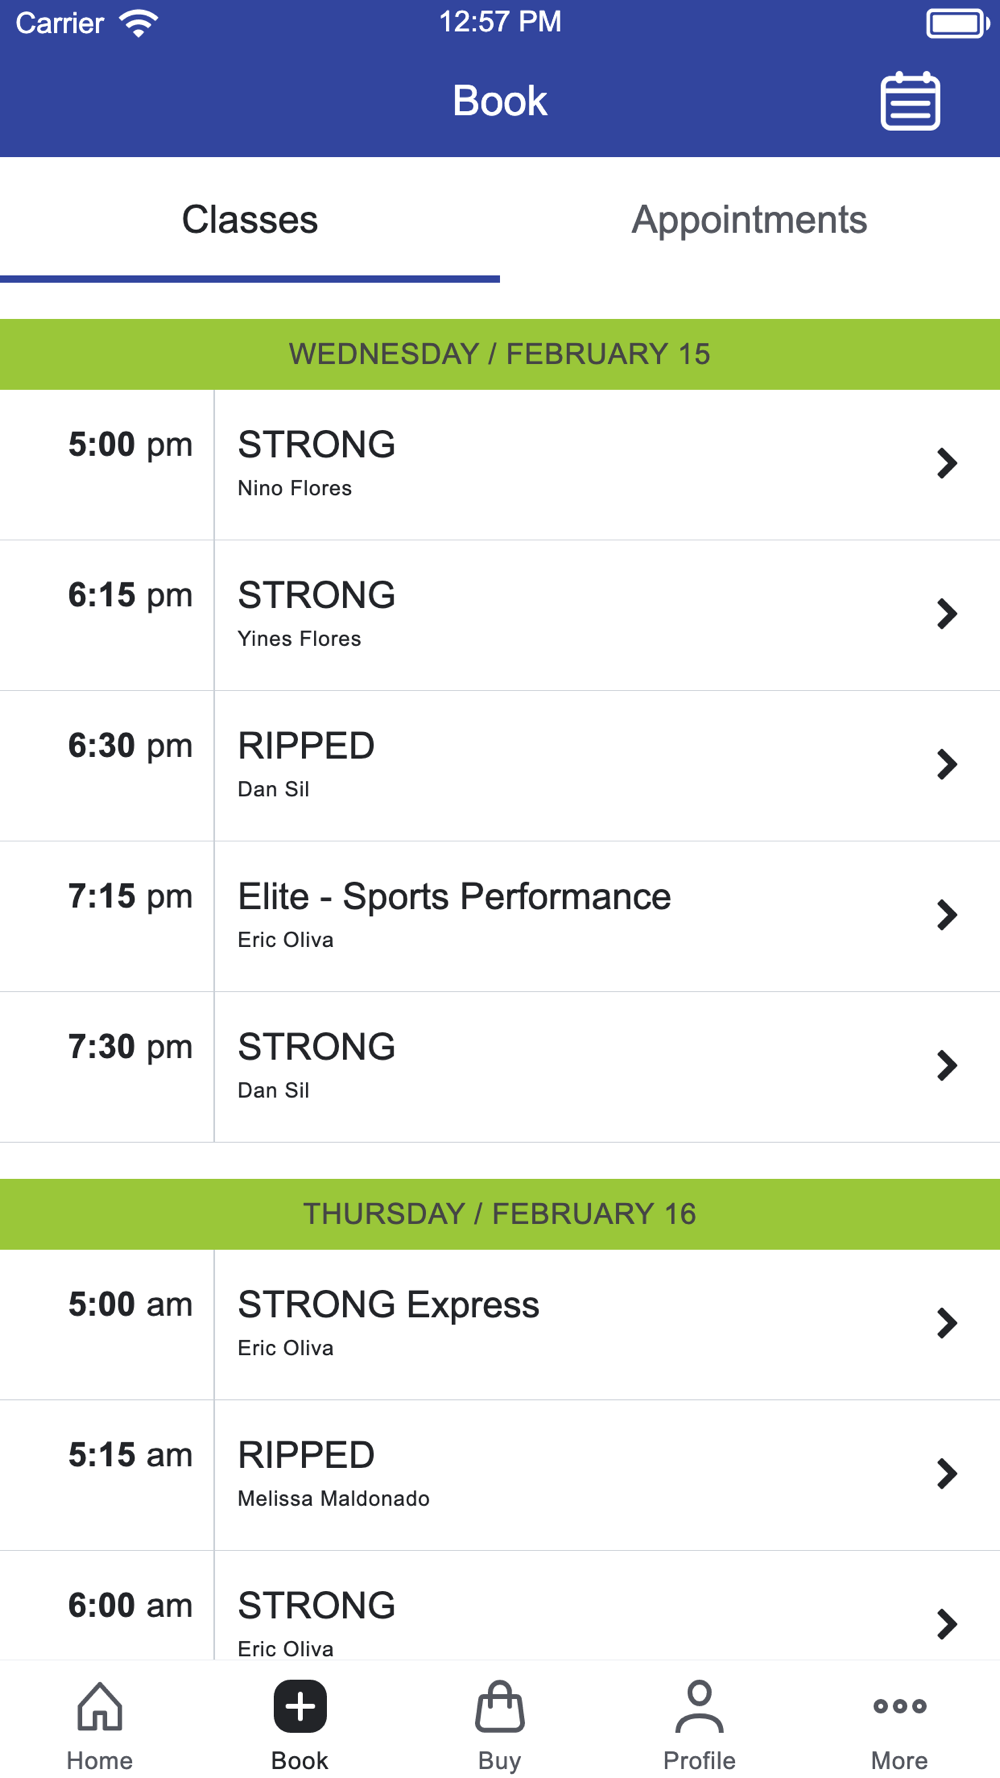Expand chevron for 5:00 pm STRONG class
Image resolution: width=1000 pixels, height=1778 pixels.
click(947, 463)
